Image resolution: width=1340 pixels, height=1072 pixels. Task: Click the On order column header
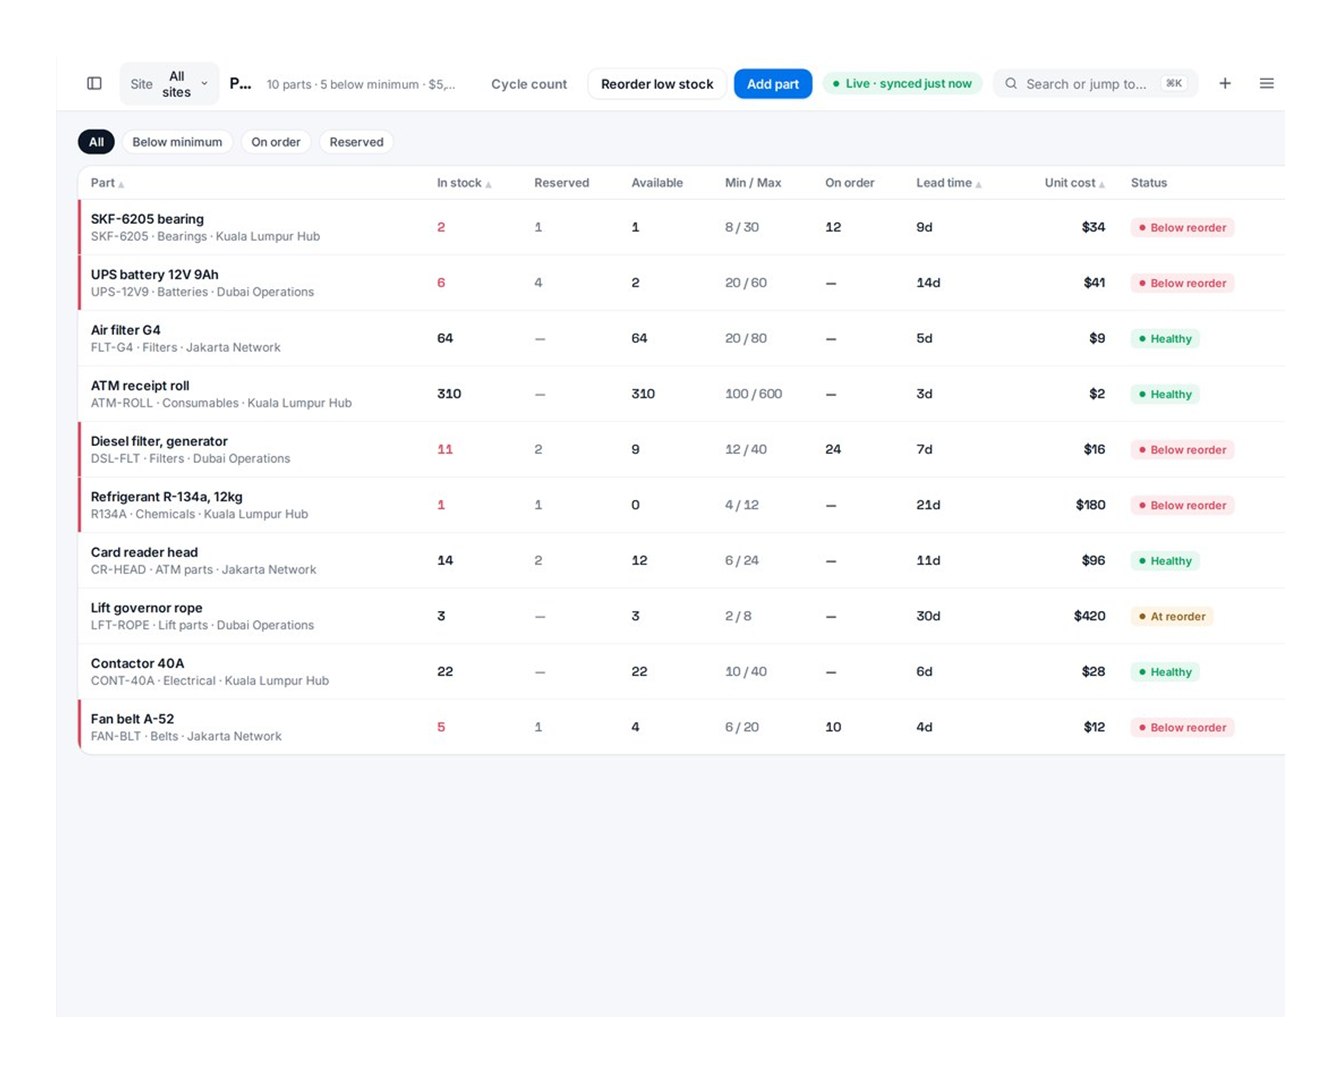[849, 183]
